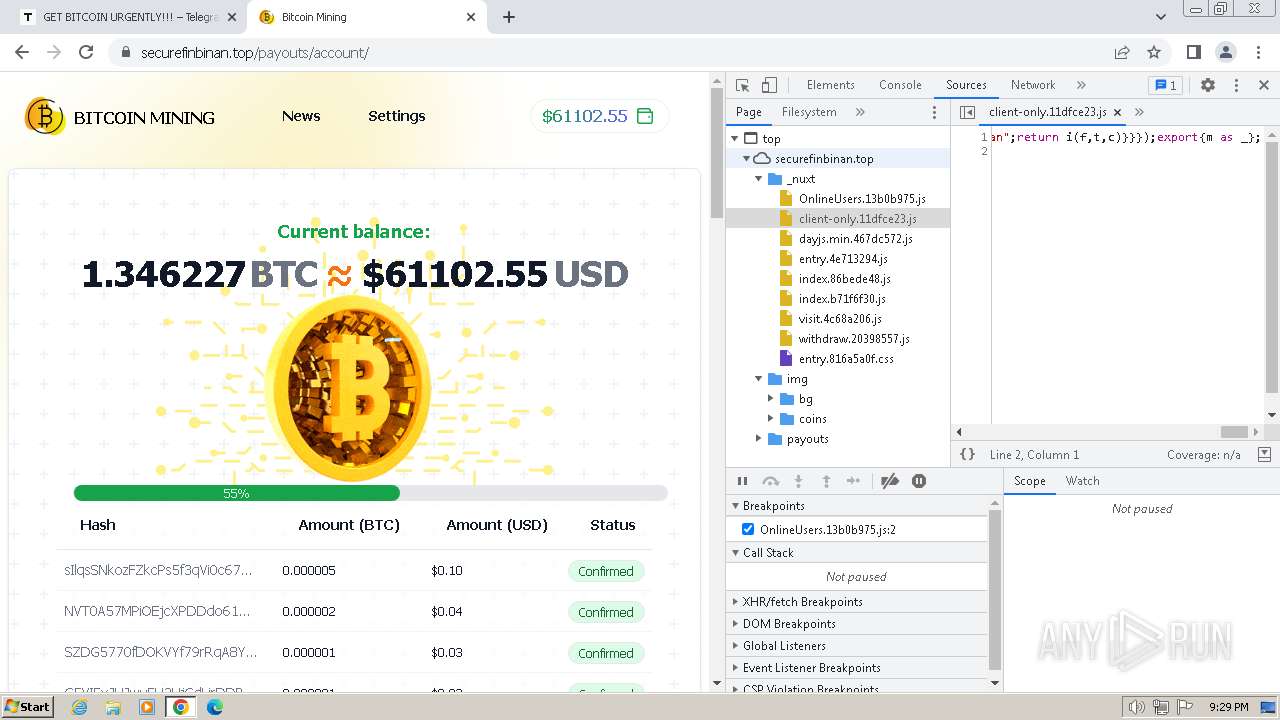Bookmark this page with star icon
Viewport: 1280px width, 720px height.
tap(1154, 52)
